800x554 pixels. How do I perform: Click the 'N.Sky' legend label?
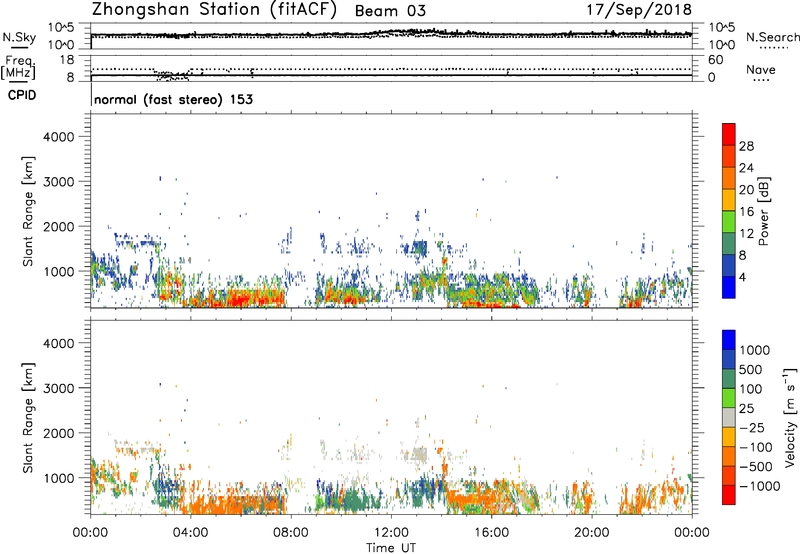coord(19,37)
